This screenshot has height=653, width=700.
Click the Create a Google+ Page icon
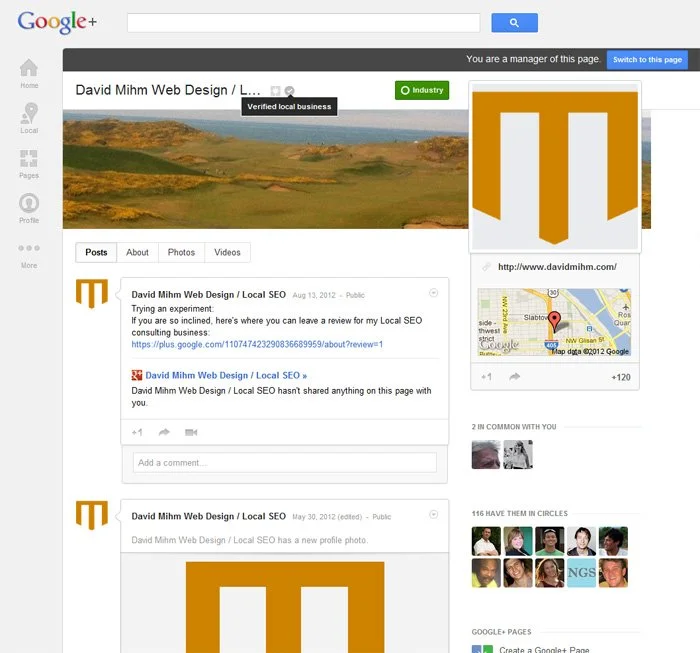pyautogui.click(x=482, y=649)
